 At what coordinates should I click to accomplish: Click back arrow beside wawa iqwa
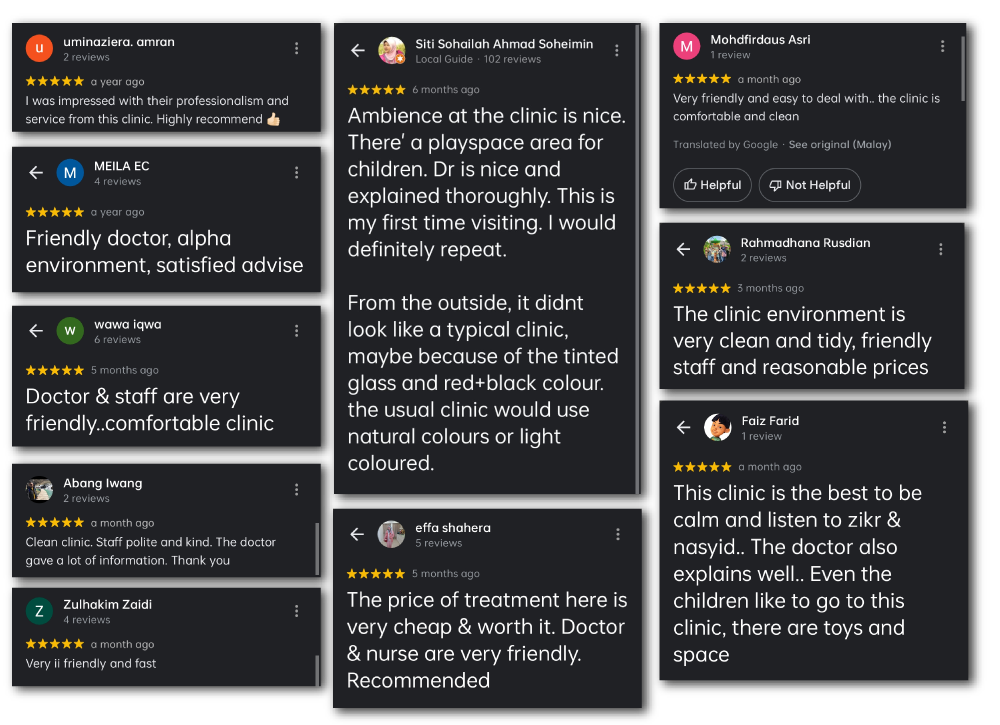click(36, 331)
